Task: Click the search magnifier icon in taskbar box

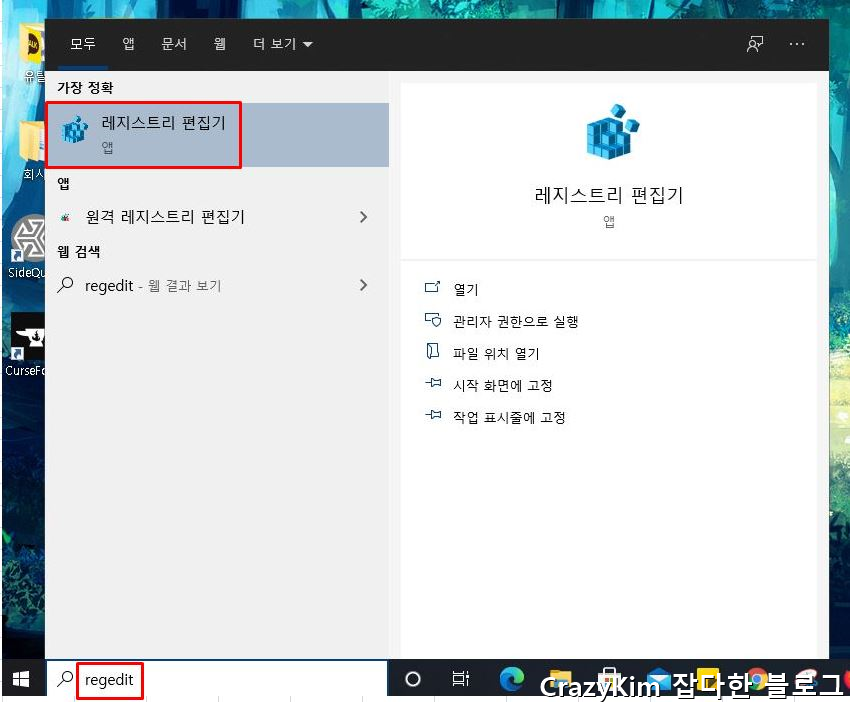Action: pyautogui.click(x=65, y=678)
